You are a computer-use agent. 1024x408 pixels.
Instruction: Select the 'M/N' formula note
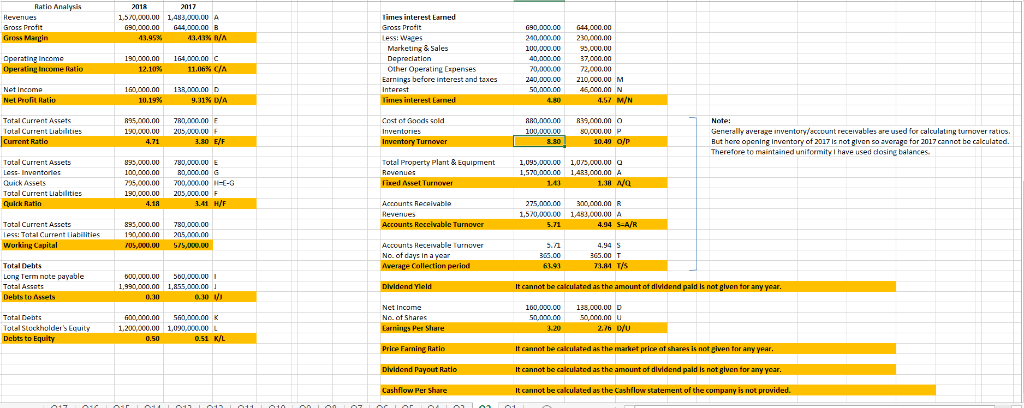tap(624, 101)
